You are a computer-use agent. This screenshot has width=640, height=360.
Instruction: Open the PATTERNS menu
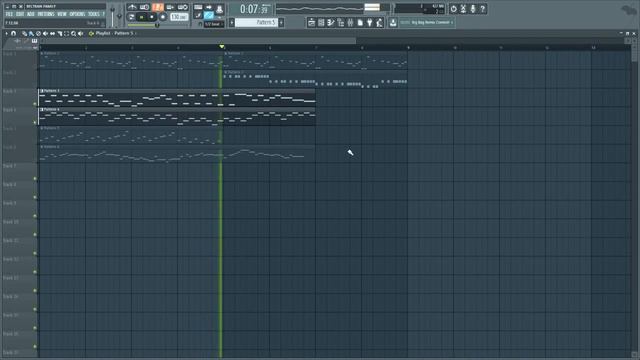46,14
